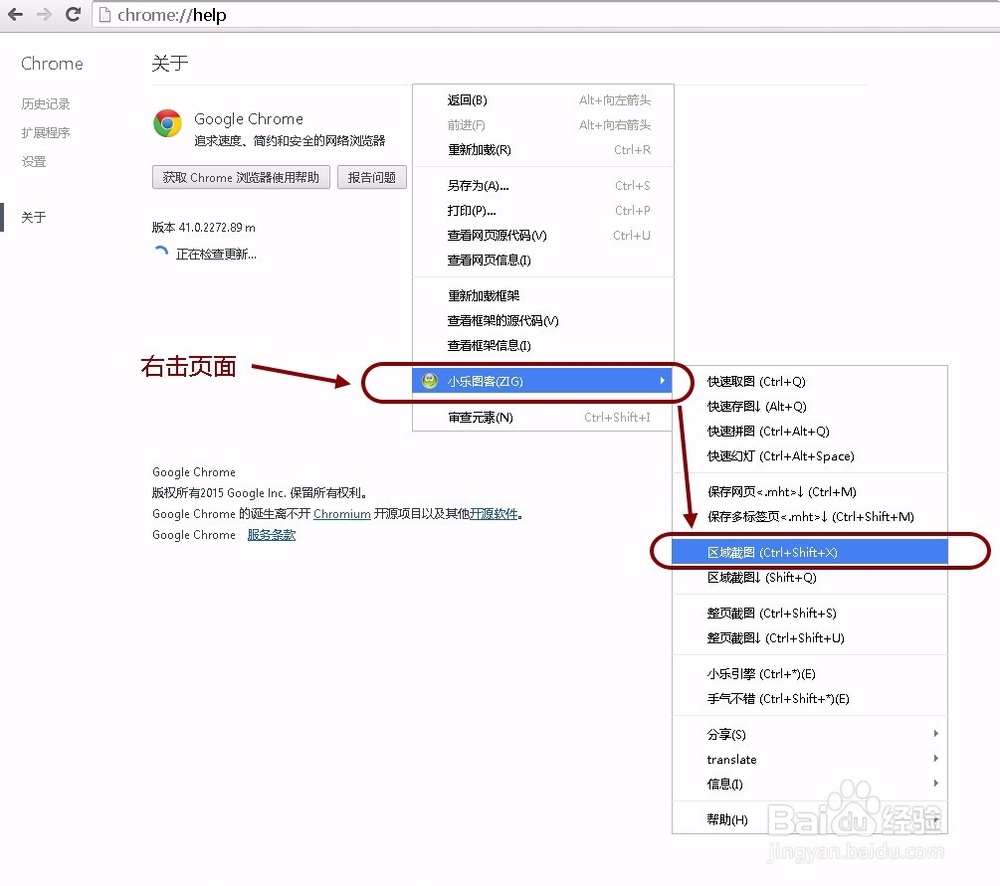1000x886 pixels.
Task: Open the Chromium hyperlink
Action: point(342,513)
